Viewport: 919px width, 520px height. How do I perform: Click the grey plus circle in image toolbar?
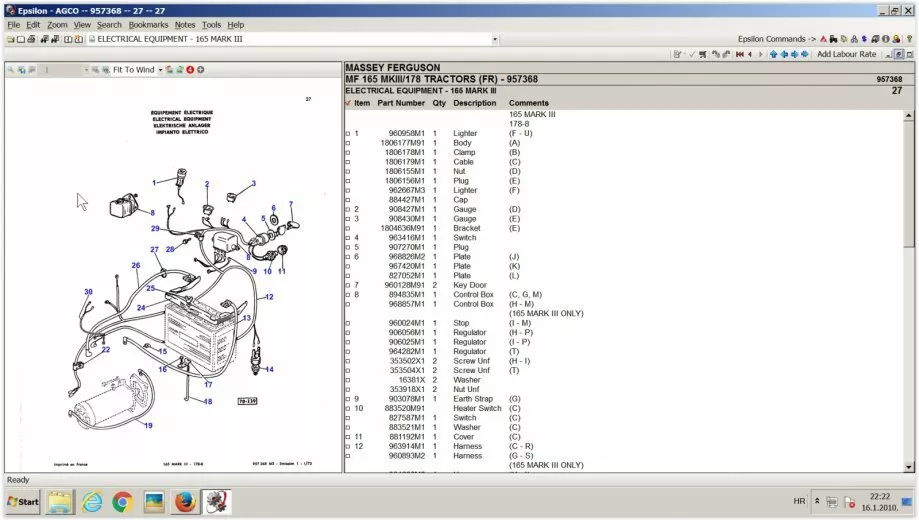[x=200, y=70]
